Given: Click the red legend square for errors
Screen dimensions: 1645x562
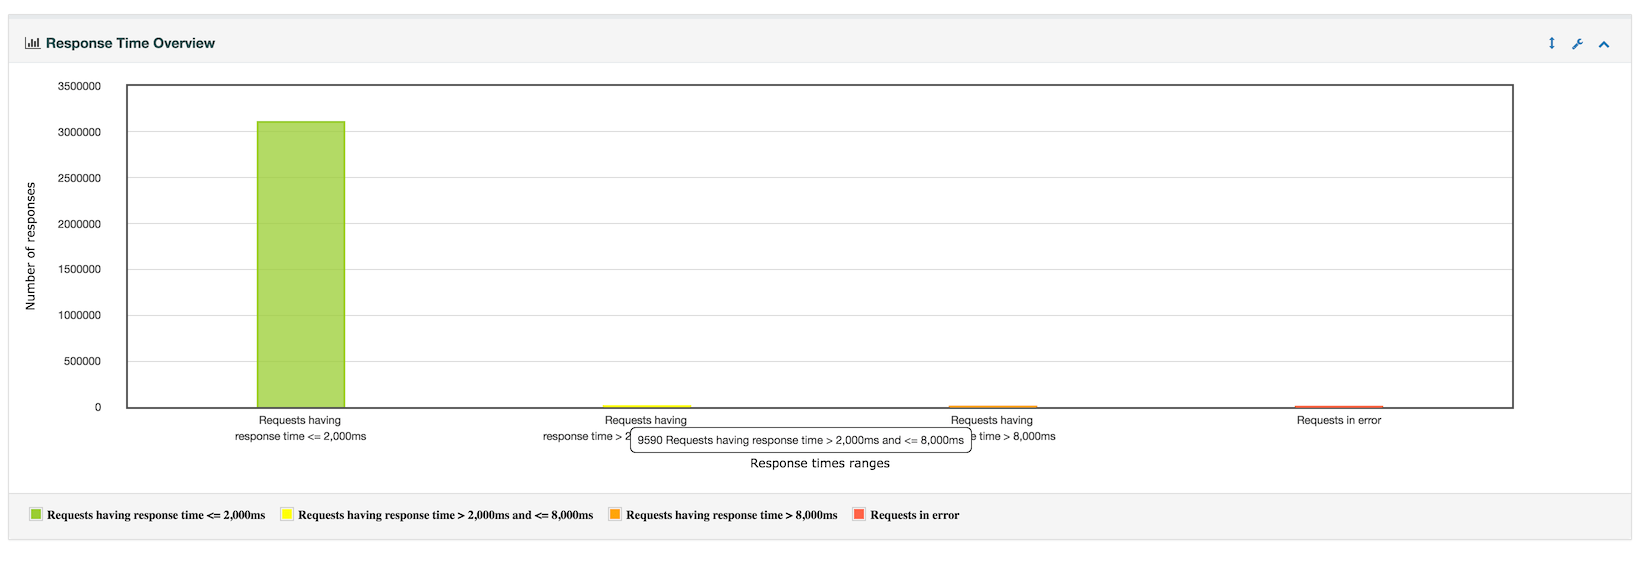Looking at the screenshot, I should (859, 514).
